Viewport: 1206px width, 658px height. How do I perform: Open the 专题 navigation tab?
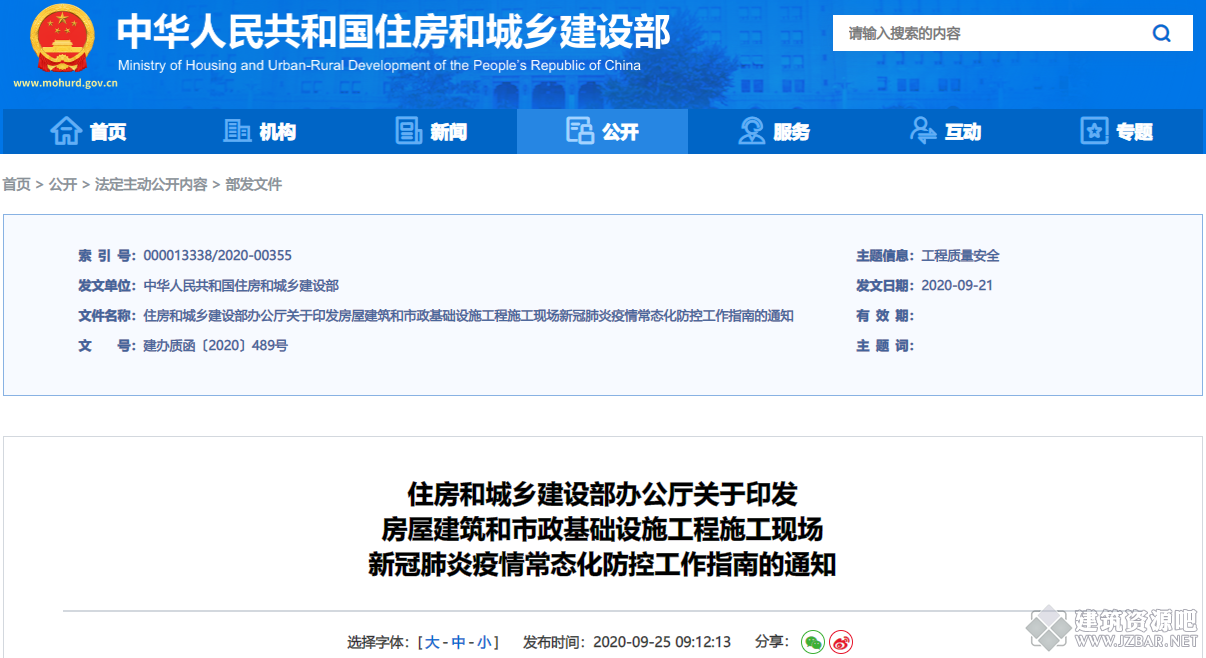tap(1117, 131)
